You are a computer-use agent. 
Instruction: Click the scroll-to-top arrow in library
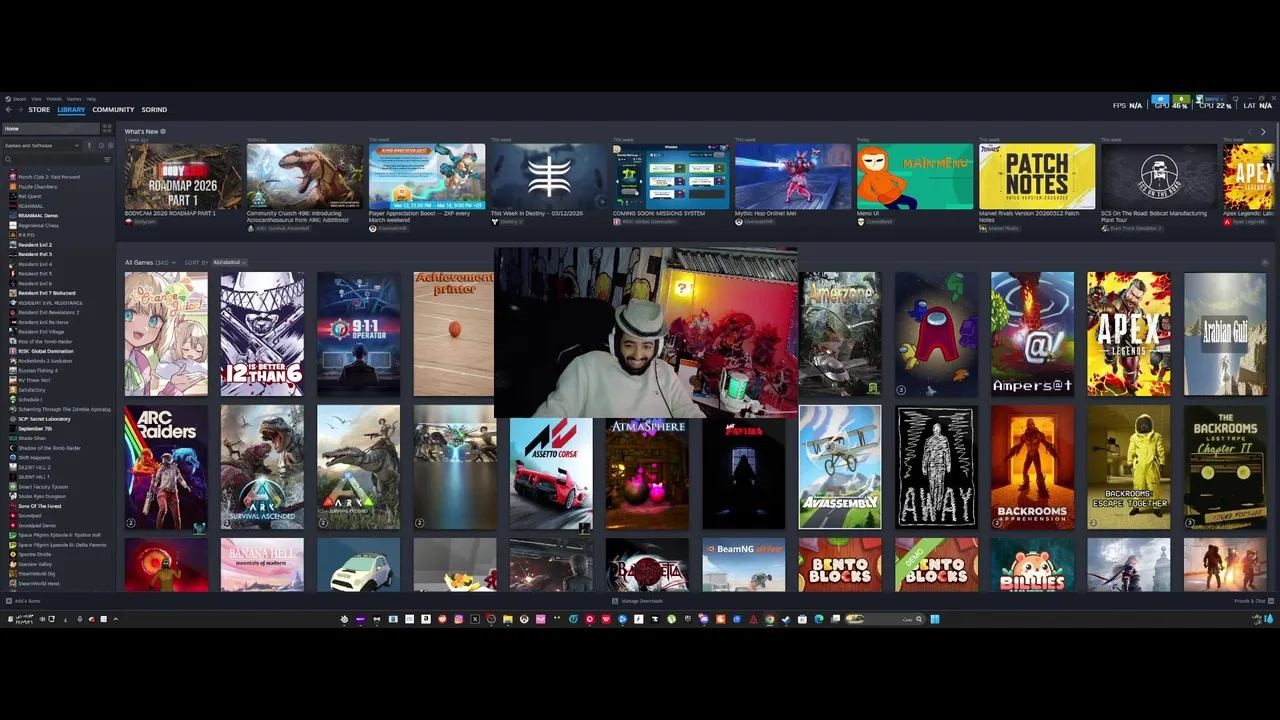[x=1265, y=262]
